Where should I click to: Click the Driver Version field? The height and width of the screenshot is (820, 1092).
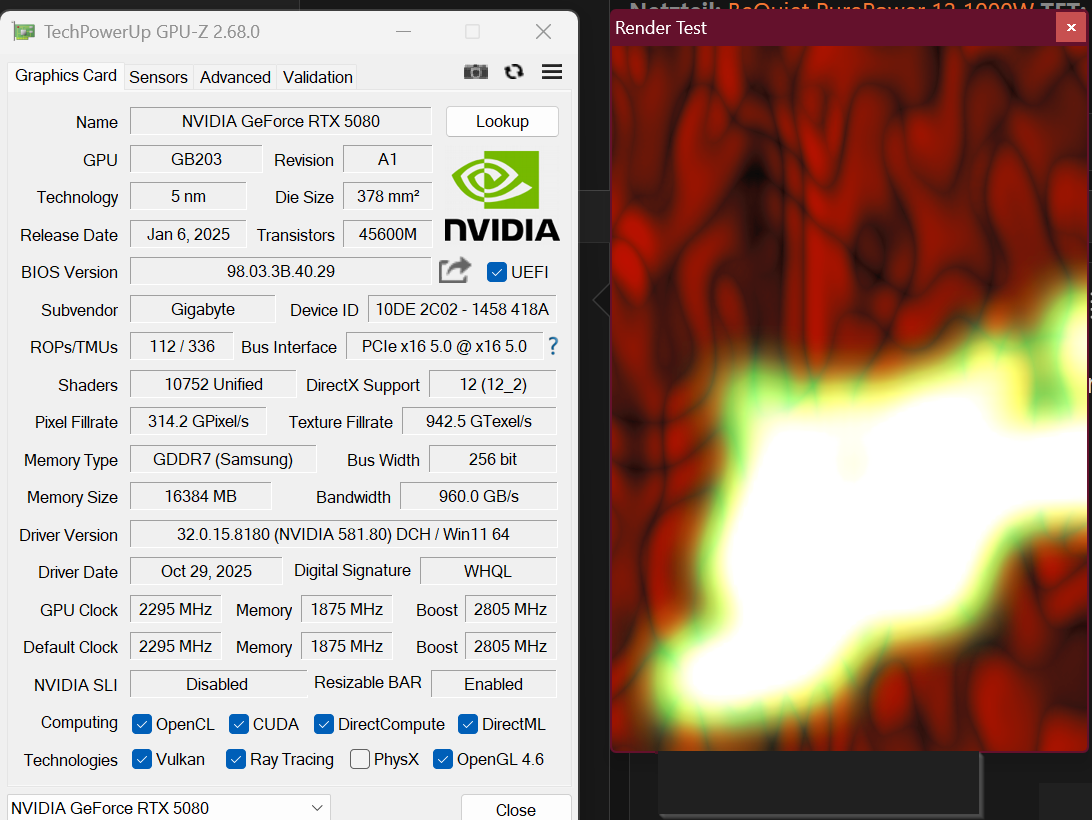[x=343, y=534]
